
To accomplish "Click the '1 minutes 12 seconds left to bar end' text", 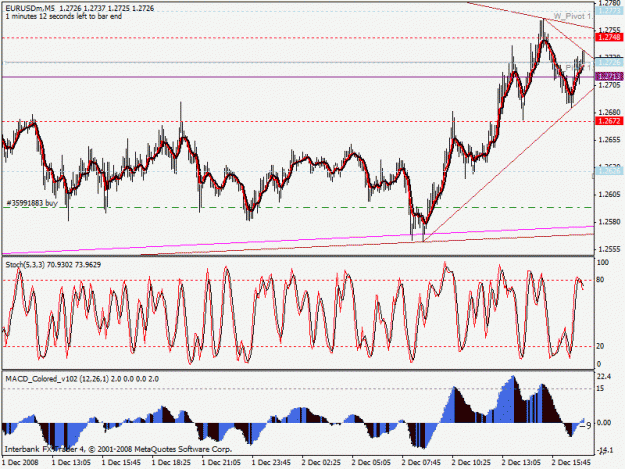I will pyautogui.click(x=64, y=16).
